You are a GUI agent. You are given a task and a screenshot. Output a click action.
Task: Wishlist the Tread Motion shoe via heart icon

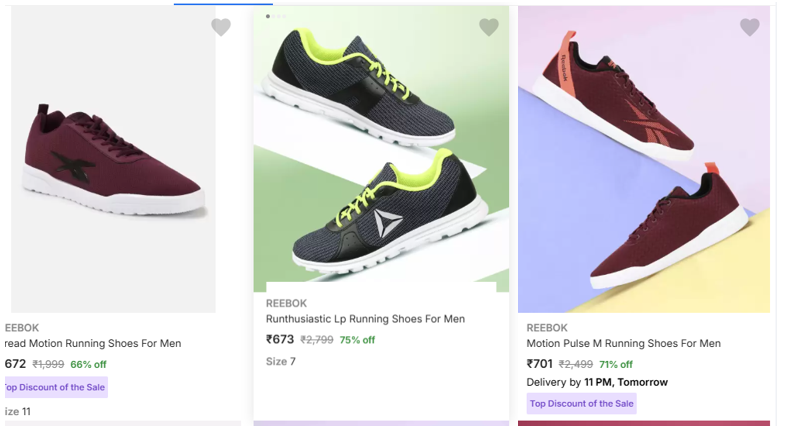pyautogui.click(x=221, y=28)
